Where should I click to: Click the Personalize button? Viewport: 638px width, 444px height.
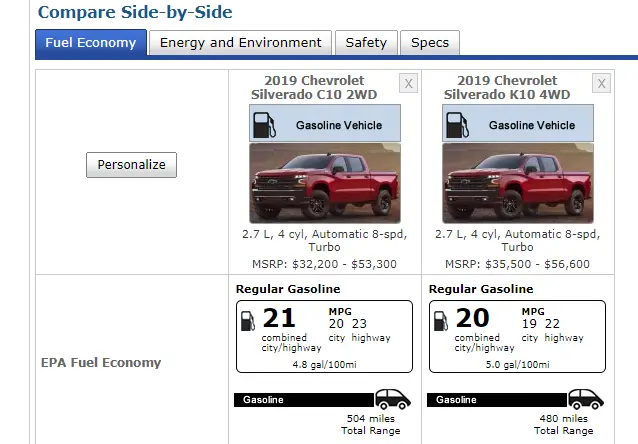131,165
